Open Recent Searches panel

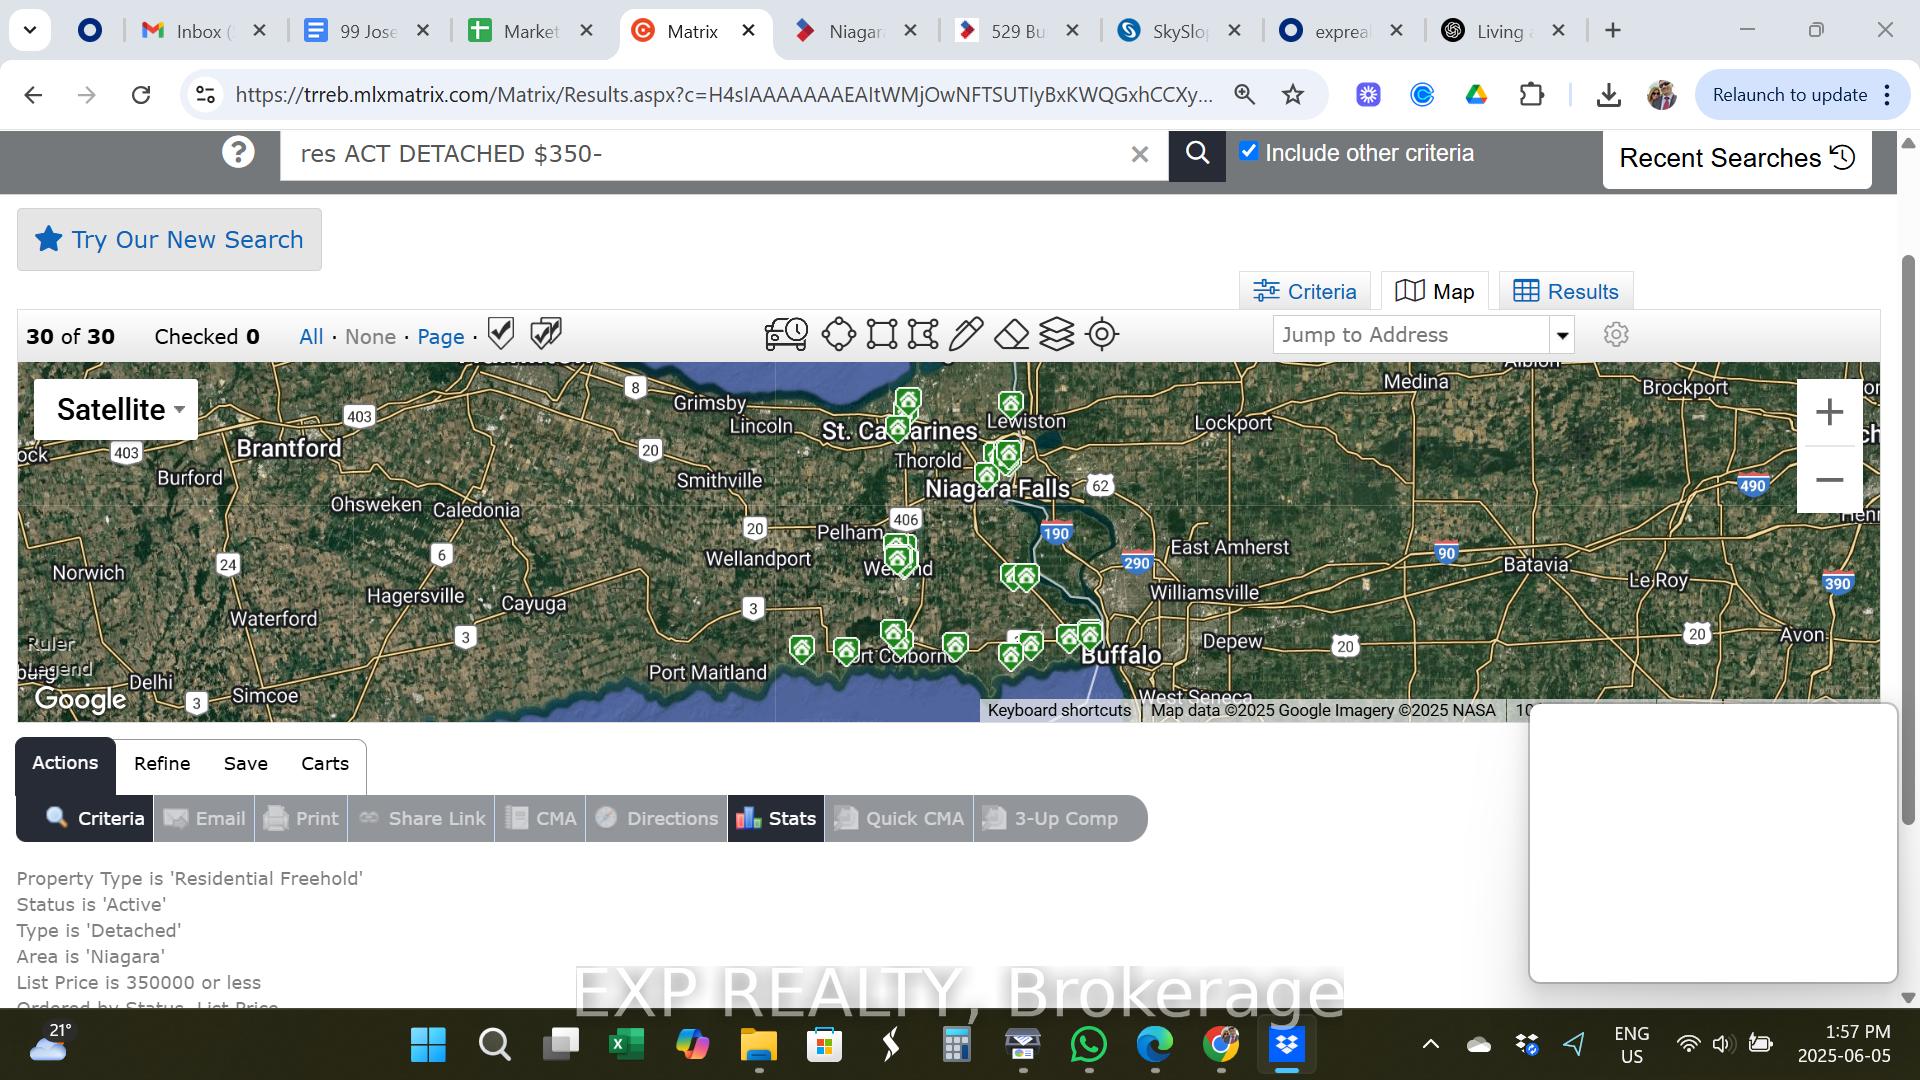(1737, 158)
